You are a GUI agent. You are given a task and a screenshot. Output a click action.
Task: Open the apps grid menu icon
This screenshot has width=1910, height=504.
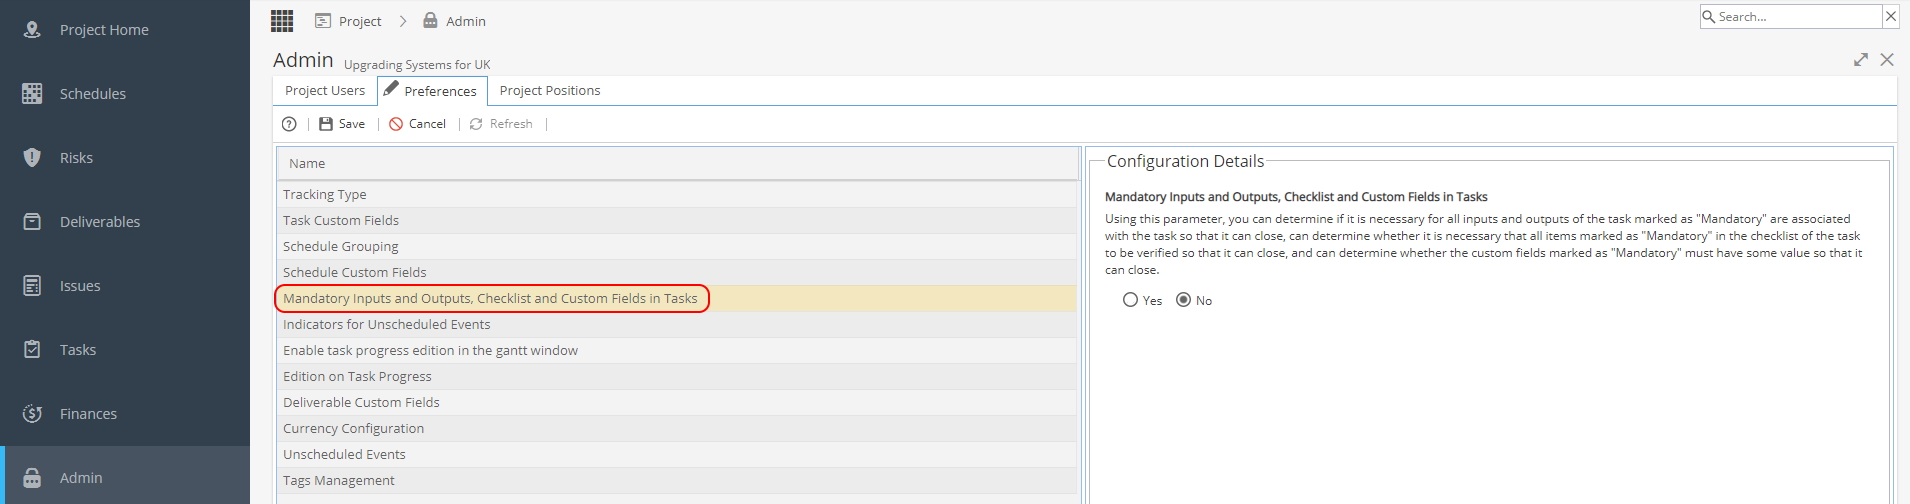click(282, 20)
